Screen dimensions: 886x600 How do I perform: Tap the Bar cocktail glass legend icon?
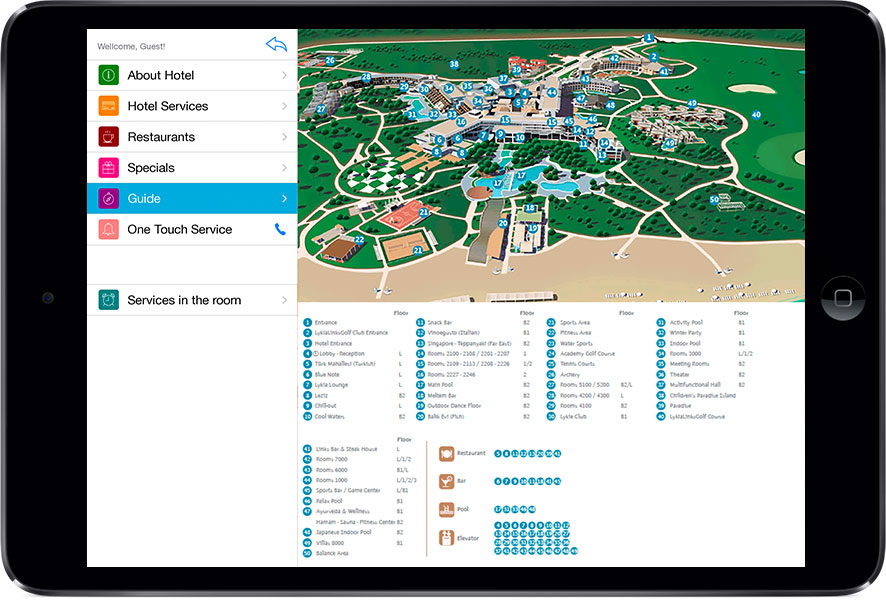coord(446,481)
